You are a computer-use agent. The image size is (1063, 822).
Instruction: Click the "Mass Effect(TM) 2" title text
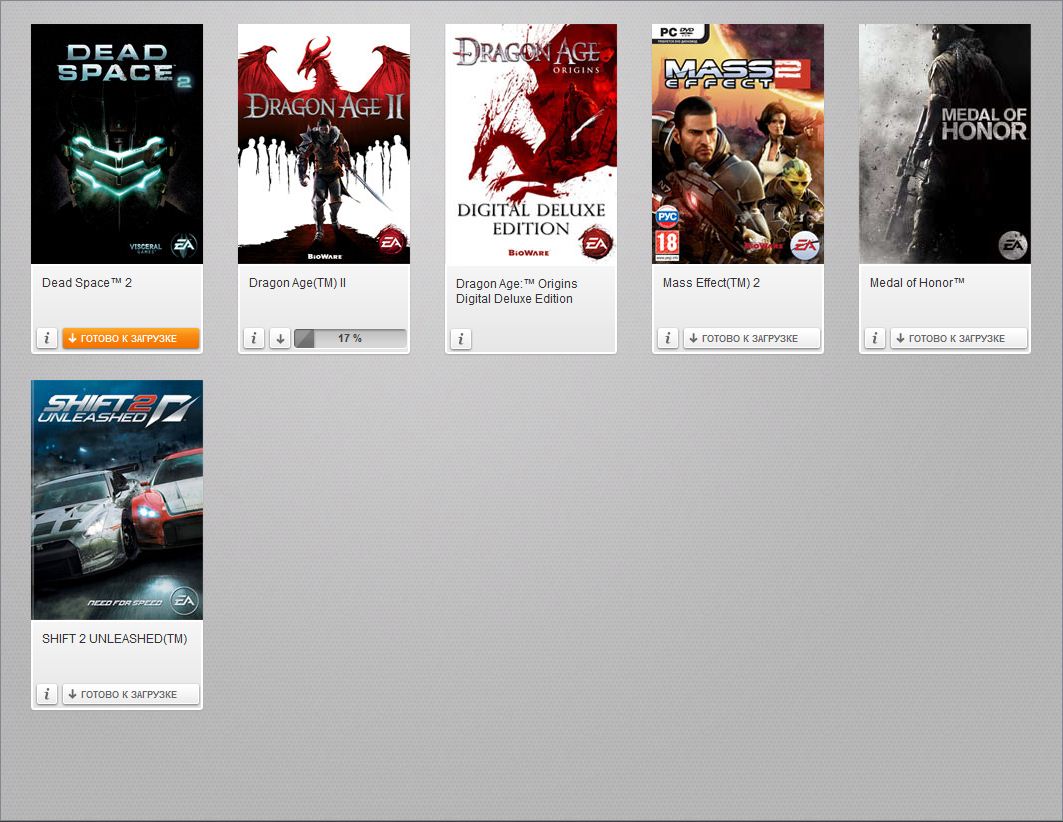[711, 283]
